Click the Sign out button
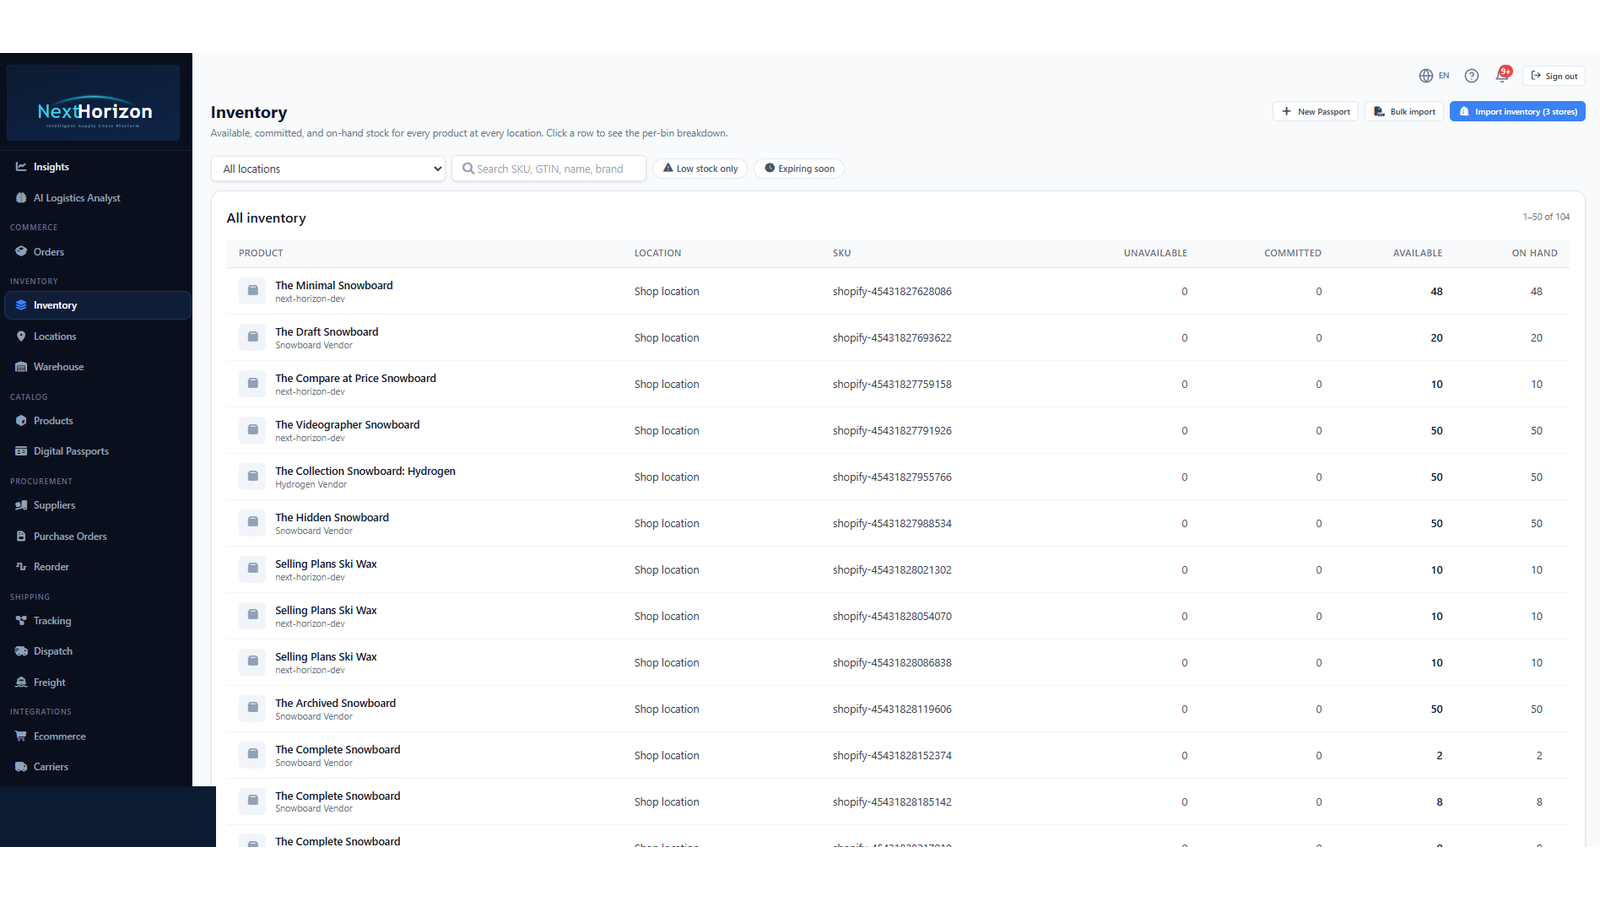 (1554, 76)
